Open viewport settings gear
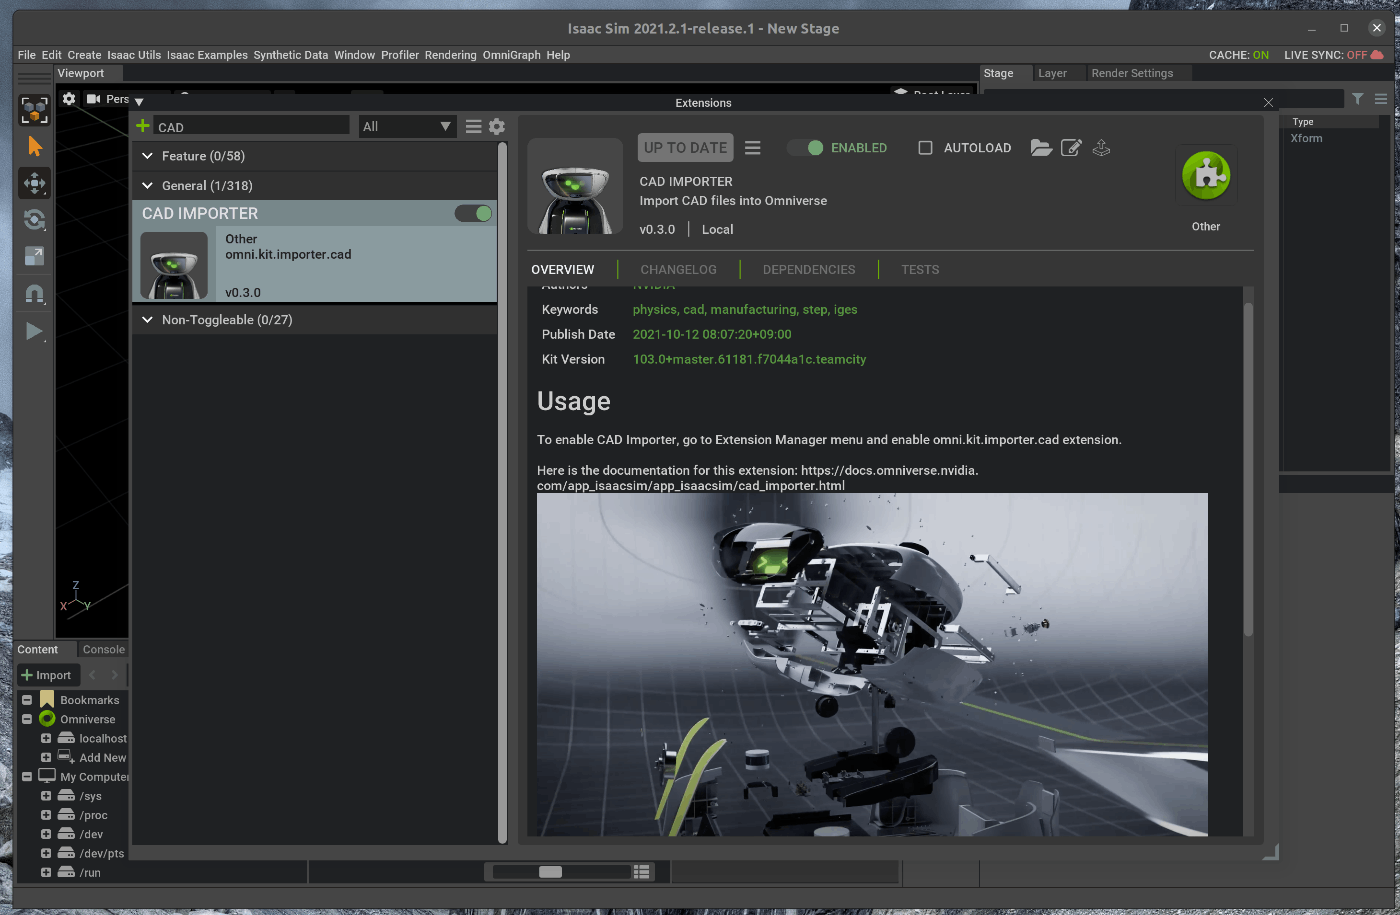The height and width of the screenshot is (915, 1400). (69, 99)
